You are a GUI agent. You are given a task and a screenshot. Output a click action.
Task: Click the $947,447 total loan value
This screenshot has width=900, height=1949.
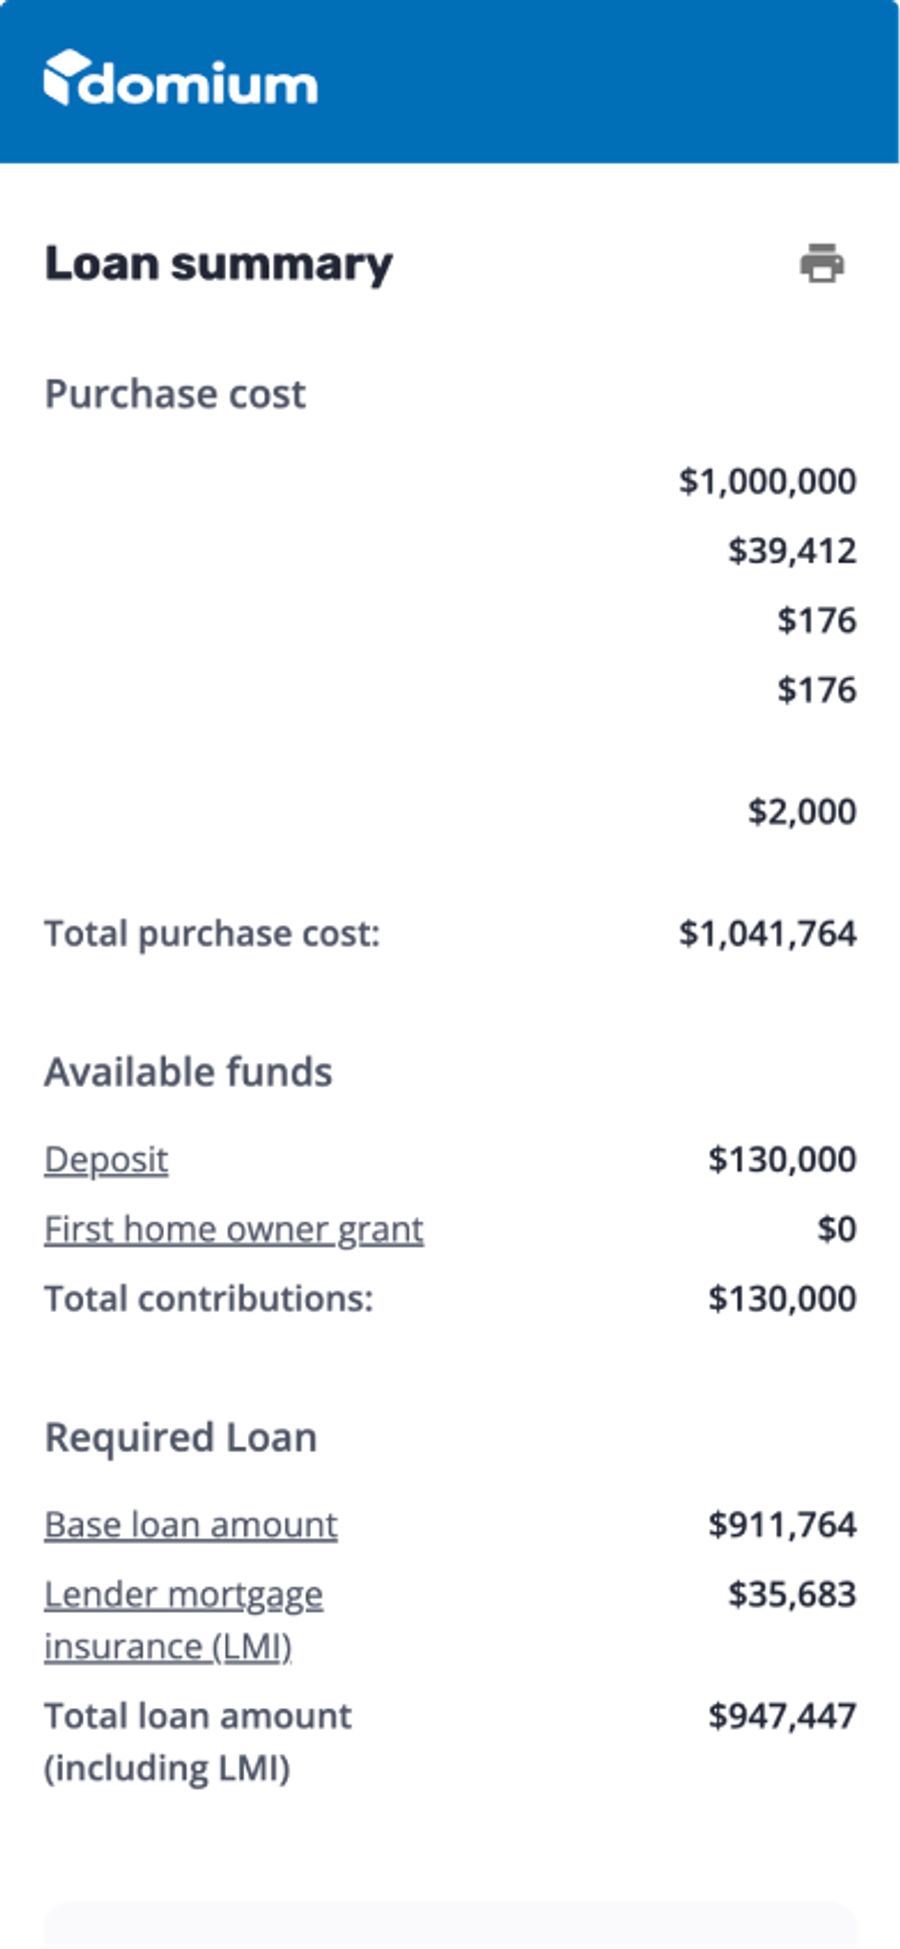point(783,1716)
